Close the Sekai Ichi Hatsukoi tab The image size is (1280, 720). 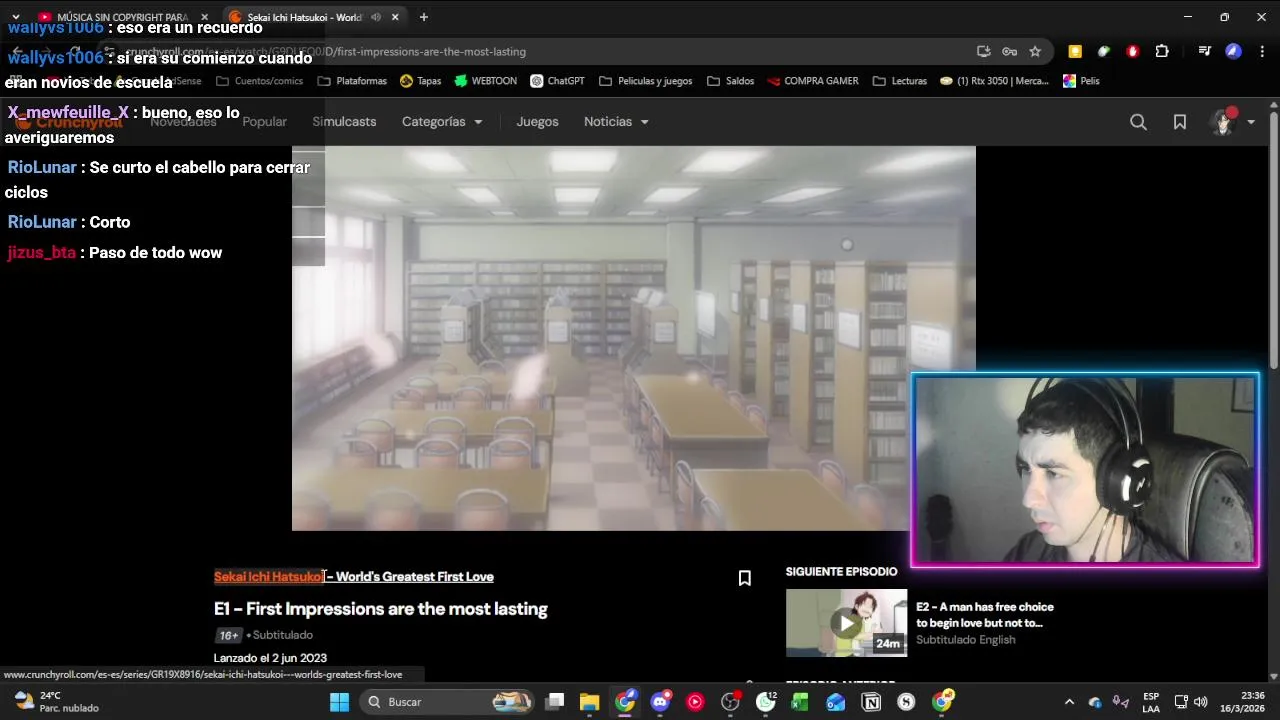[x=395, y=17]
